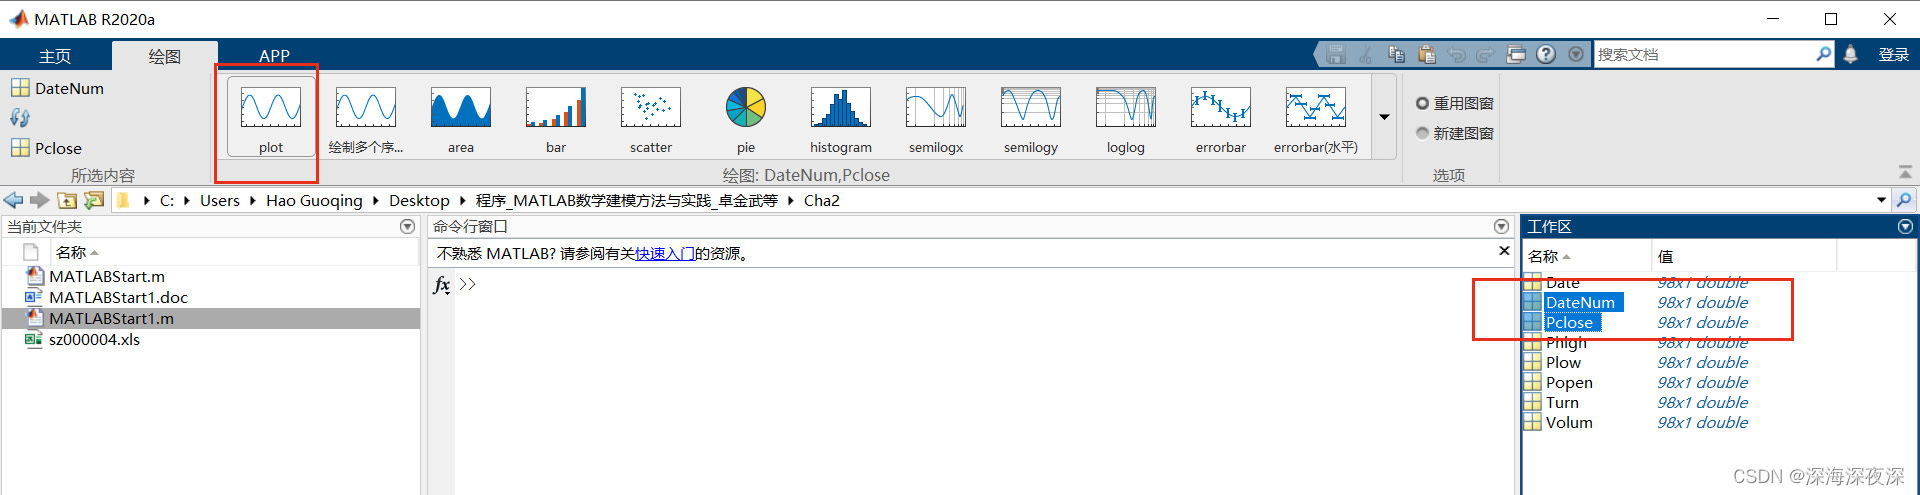Image resolution: width=1920 pixels, height=495 pixels.
Task: Click the Save icon in quick toolbar
Action: [x=1336, y=55]
